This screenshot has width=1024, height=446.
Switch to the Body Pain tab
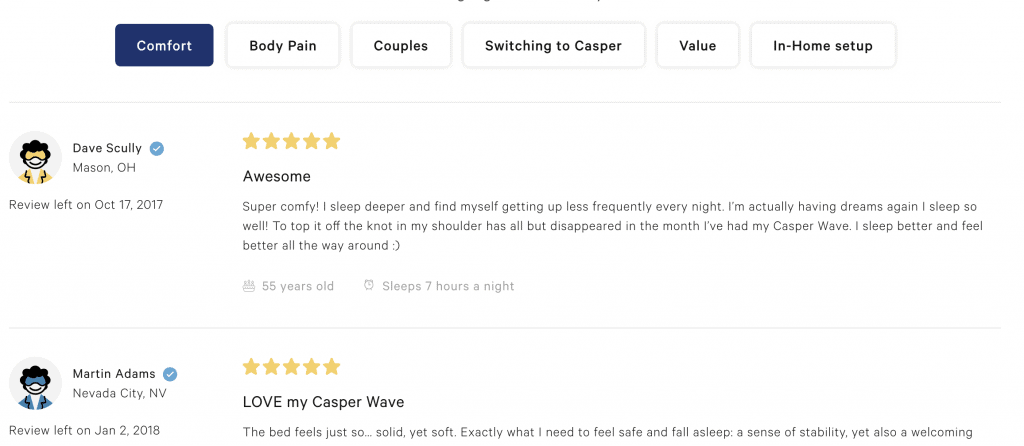tap(282, 46)
